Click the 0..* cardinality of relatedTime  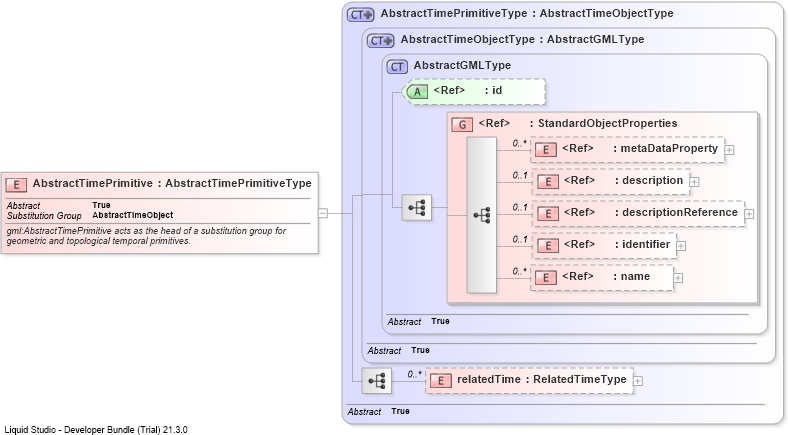[x=415, y=375]
